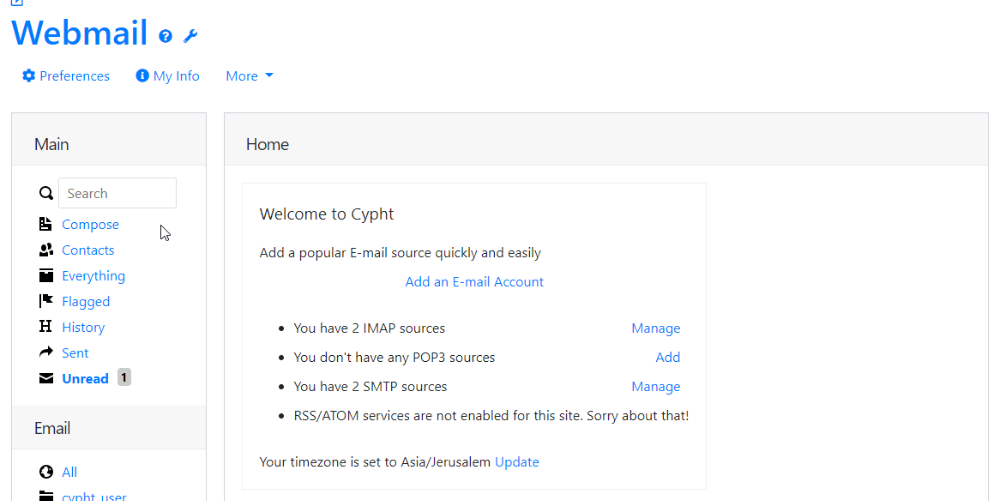This screenshot has width=1000, height=501.
Task: Click the help question mark icon beside Webmail
Action: point(165,36)
